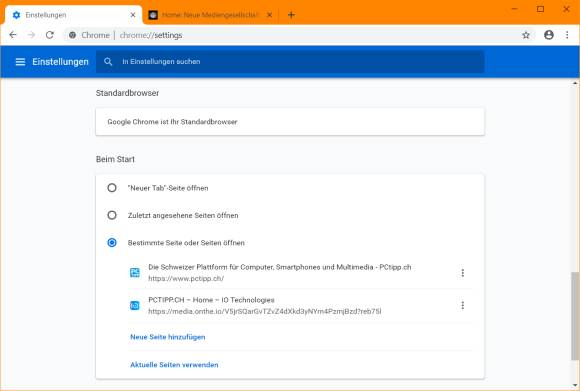
Task: Focus the In Einstellungen suchen field
Action: pyautogui.click(x=290, y=62)
